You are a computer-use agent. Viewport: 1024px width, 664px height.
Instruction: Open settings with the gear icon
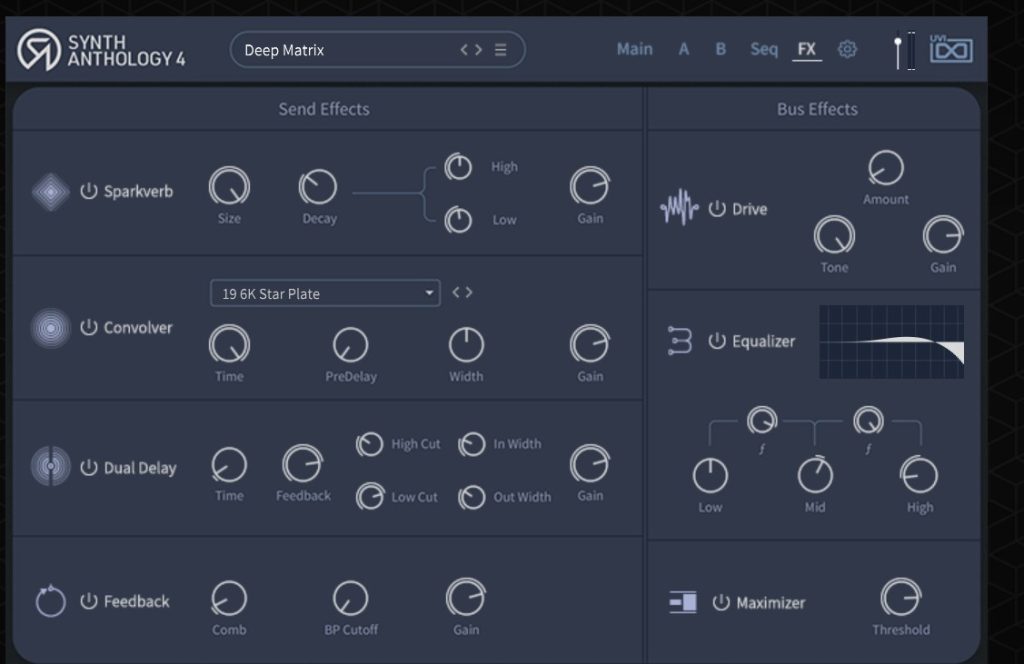(x=847, y=49)
